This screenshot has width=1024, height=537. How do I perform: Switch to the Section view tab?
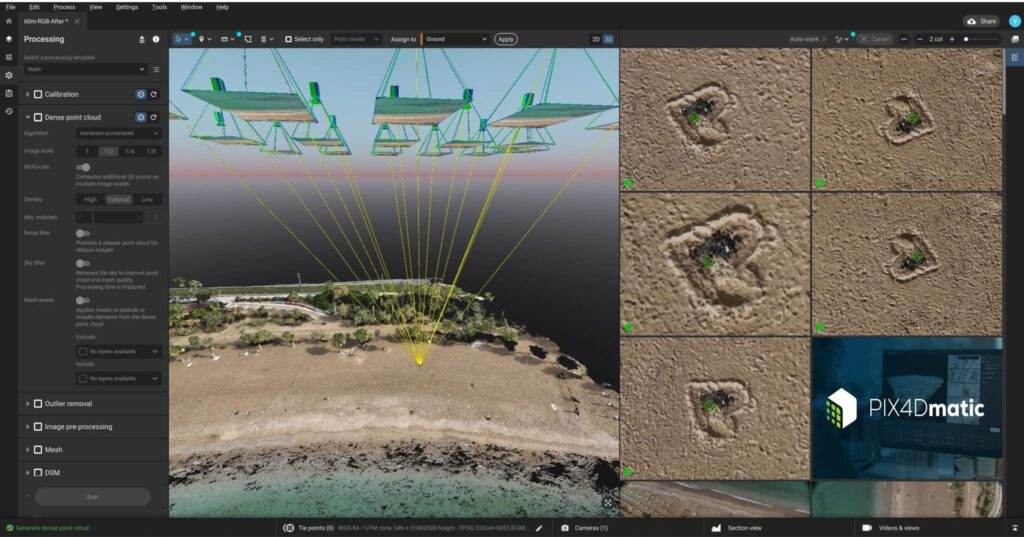(x=742, y=528)
